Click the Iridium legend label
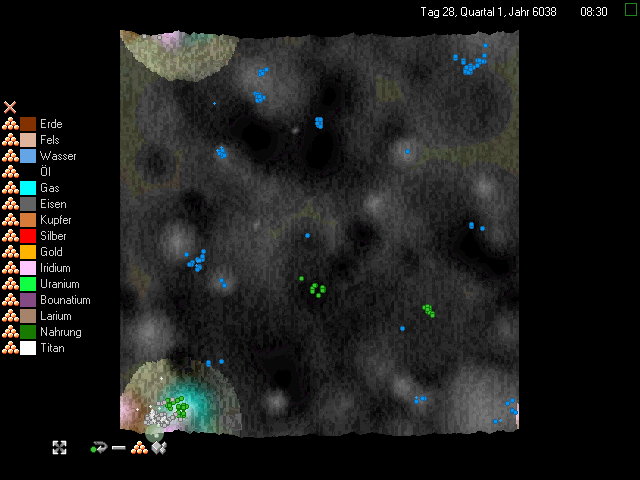The image size is (640, 480). click(x=57, y=268)
